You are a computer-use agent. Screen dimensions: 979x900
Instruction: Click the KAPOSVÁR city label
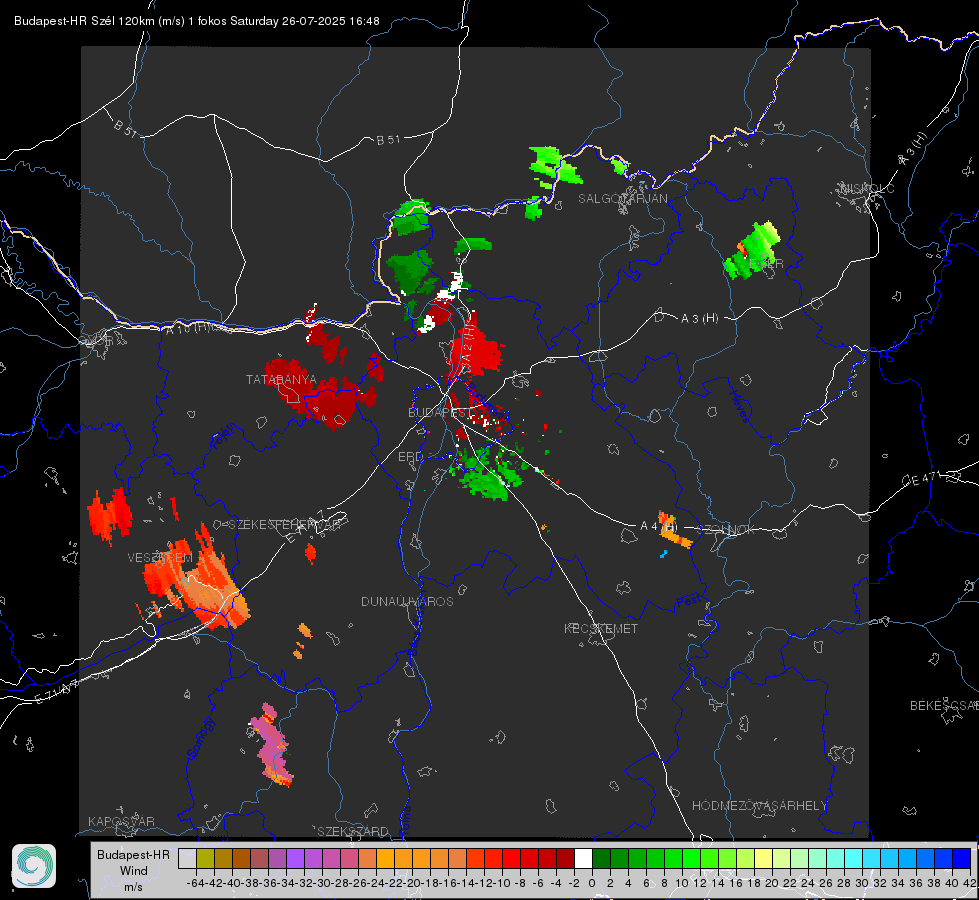pyautogui.click(x=121, y=821)
